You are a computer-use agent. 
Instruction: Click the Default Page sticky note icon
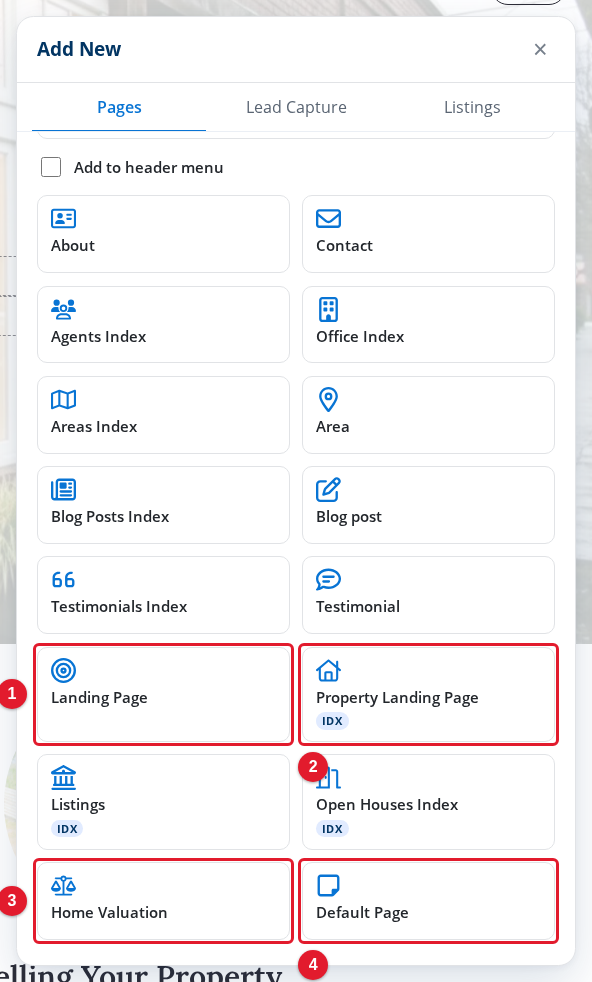coord(328,886)
